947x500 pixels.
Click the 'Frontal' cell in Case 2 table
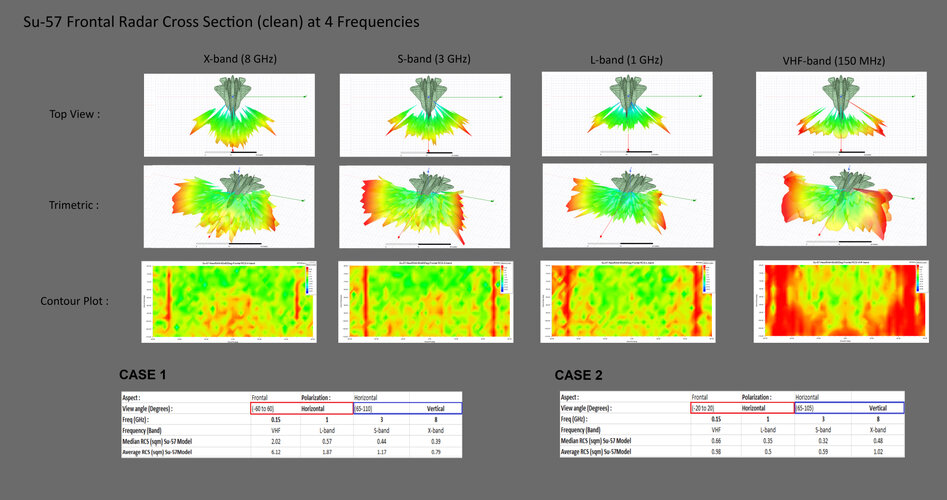[699, 397]
